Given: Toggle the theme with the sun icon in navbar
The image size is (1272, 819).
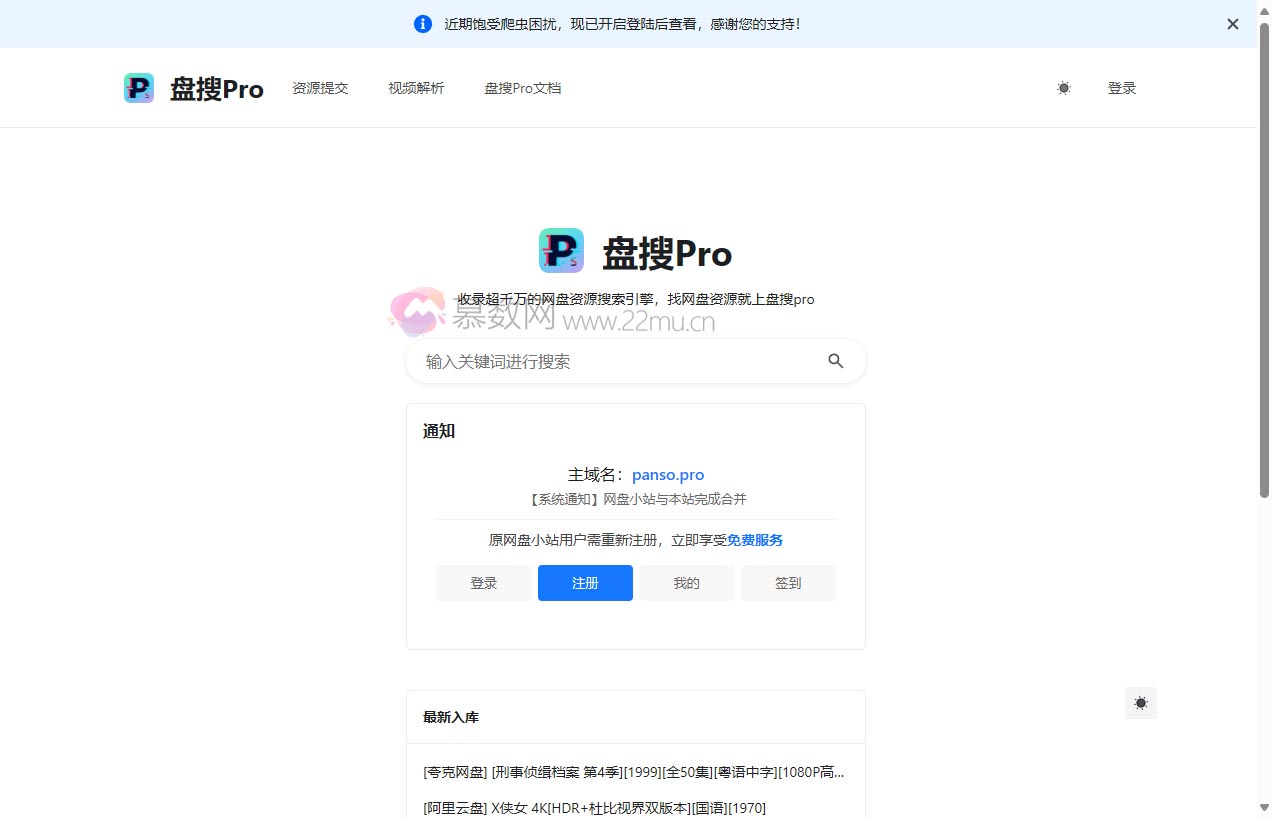Looking at the screenshot, I should [x=1063, y=88].
